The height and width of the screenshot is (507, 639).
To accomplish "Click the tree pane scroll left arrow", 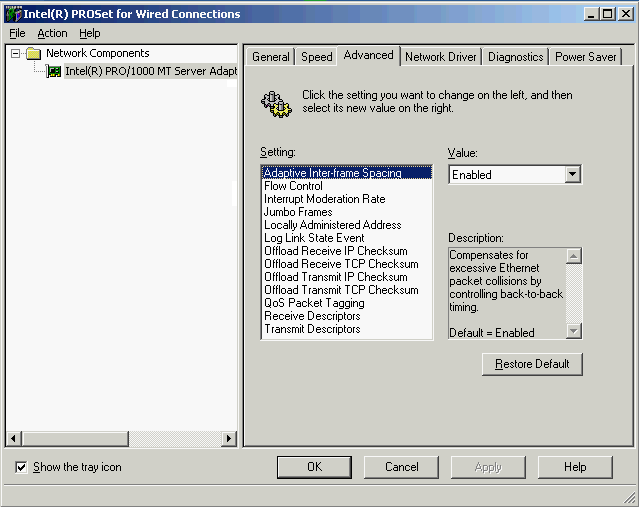I will [x=14, y=439].
